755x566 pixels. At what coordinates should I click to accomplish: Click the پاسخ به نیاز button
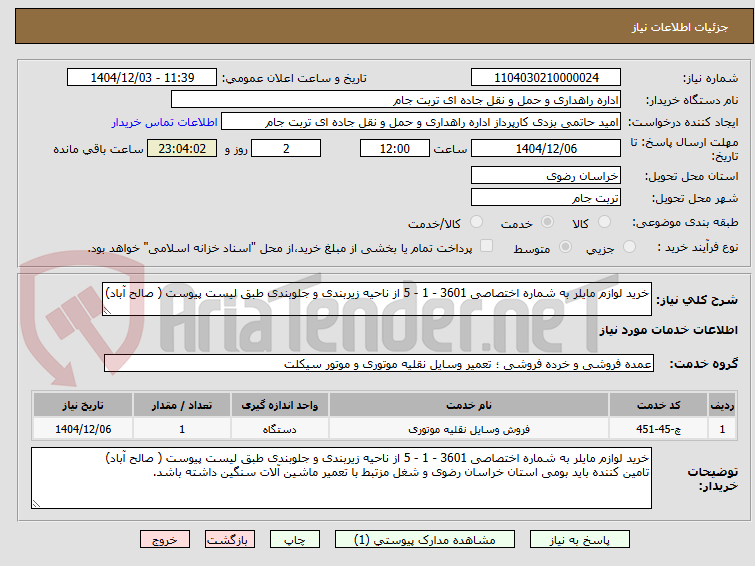pyautogui.click(x=580, y=540)
